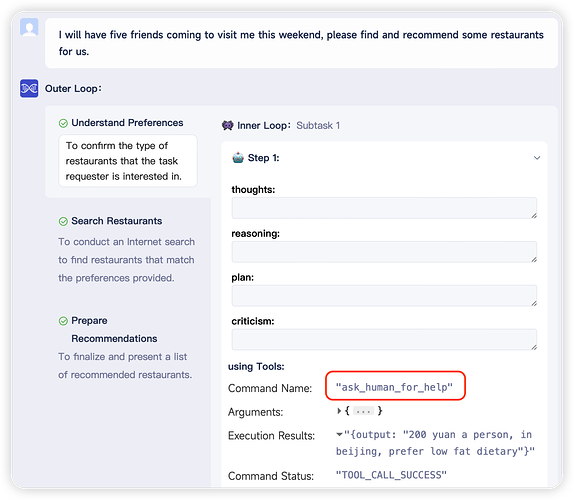Collapse the Execution Results triangle
The image size is (574, 500).
[339, 434]
